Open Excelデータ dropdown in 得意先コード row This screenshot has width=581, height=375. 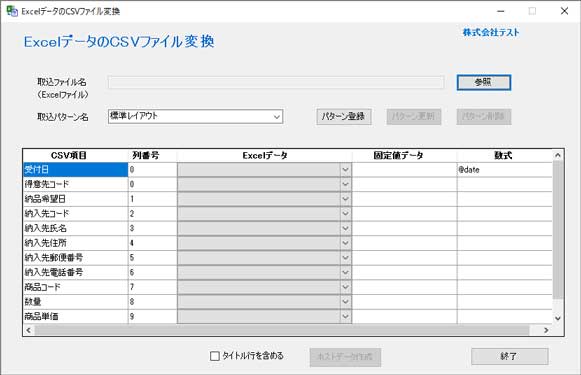[x=345, y=184]
